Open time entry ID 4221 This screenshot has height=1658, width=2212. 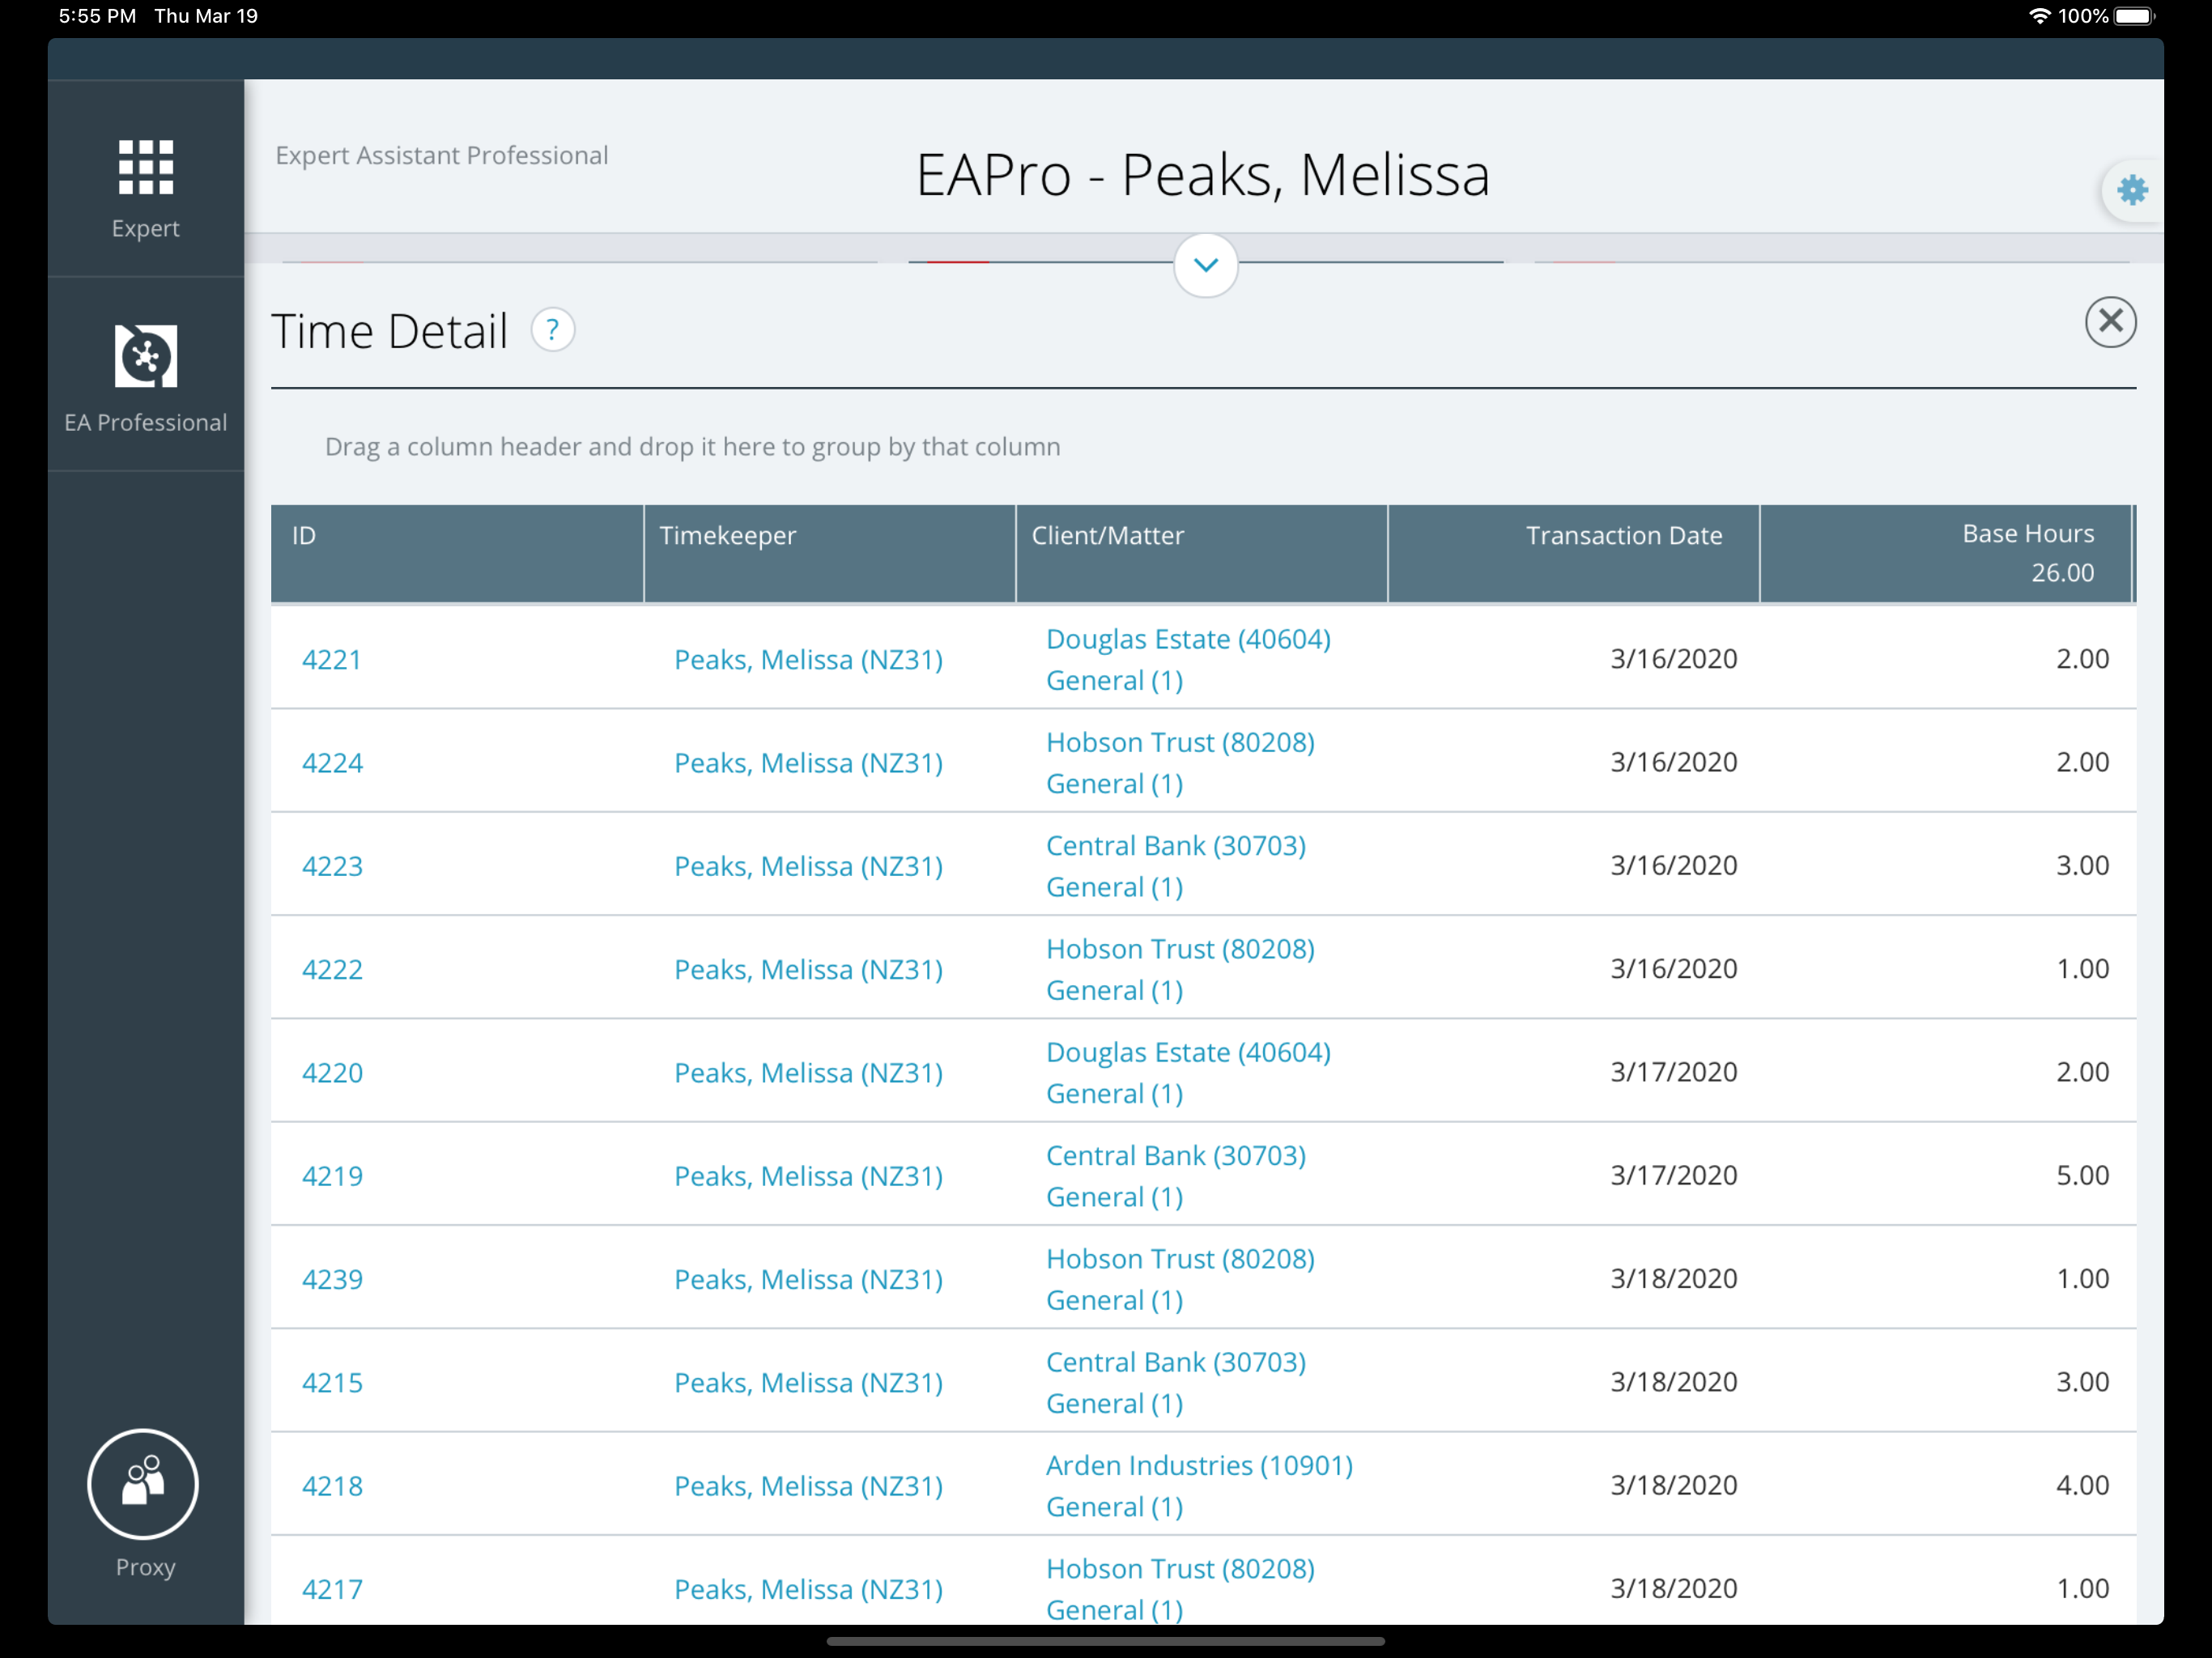pyautogui.click(x=331, y=660)
